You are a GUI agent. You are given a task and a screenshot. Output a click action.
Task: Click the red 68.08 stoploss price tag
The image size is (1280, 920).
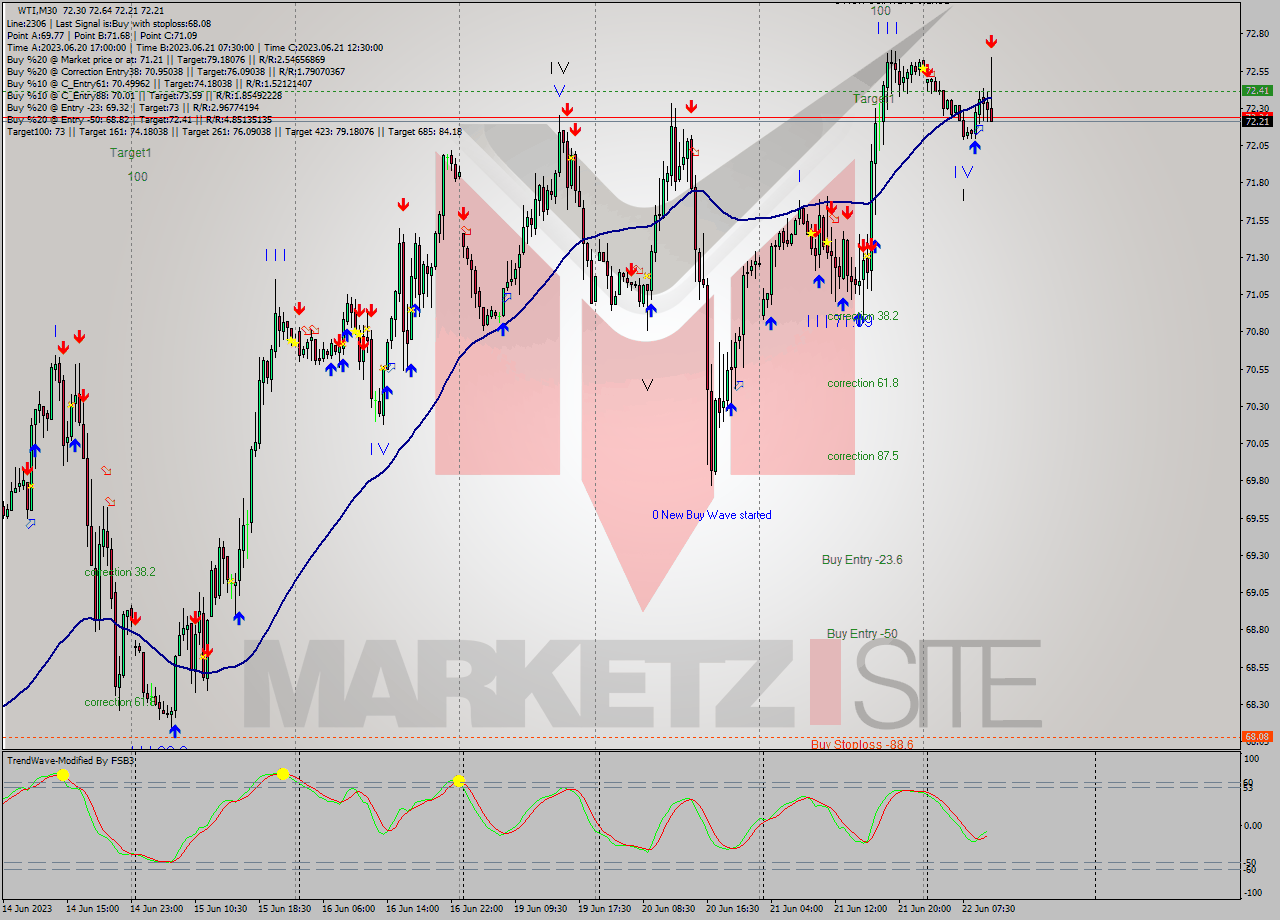[x=1257, y=736]
